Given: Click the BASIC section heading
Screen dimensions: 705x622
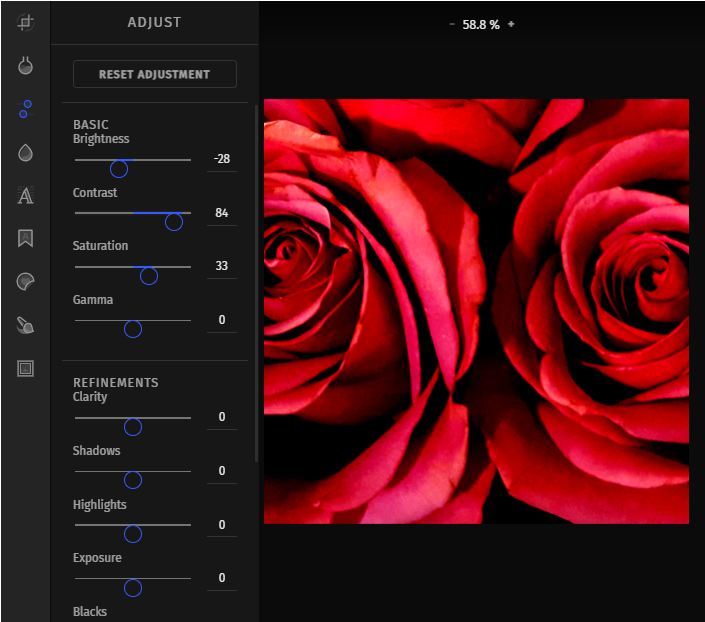Looking at the screenshot, I should pyautogui.click(x=91, y=125).
